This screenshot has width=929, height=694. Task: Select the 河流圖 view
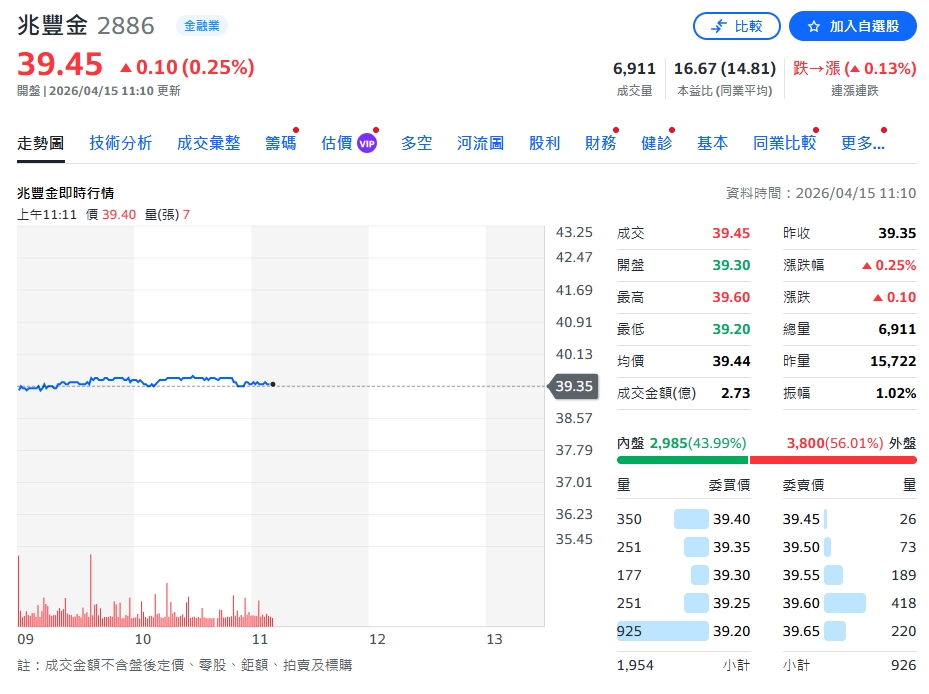point(479,142)
